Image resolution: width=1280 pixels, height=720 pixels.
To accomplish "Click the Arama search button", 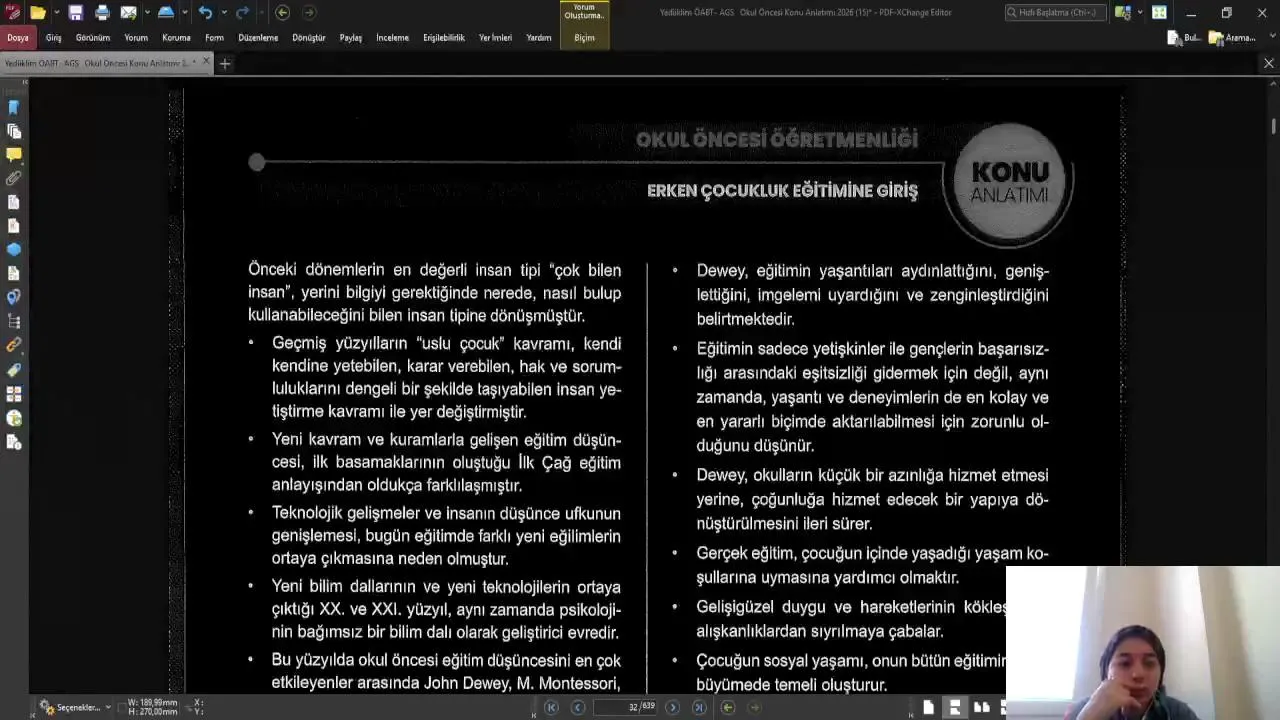I will [1232, 38].
